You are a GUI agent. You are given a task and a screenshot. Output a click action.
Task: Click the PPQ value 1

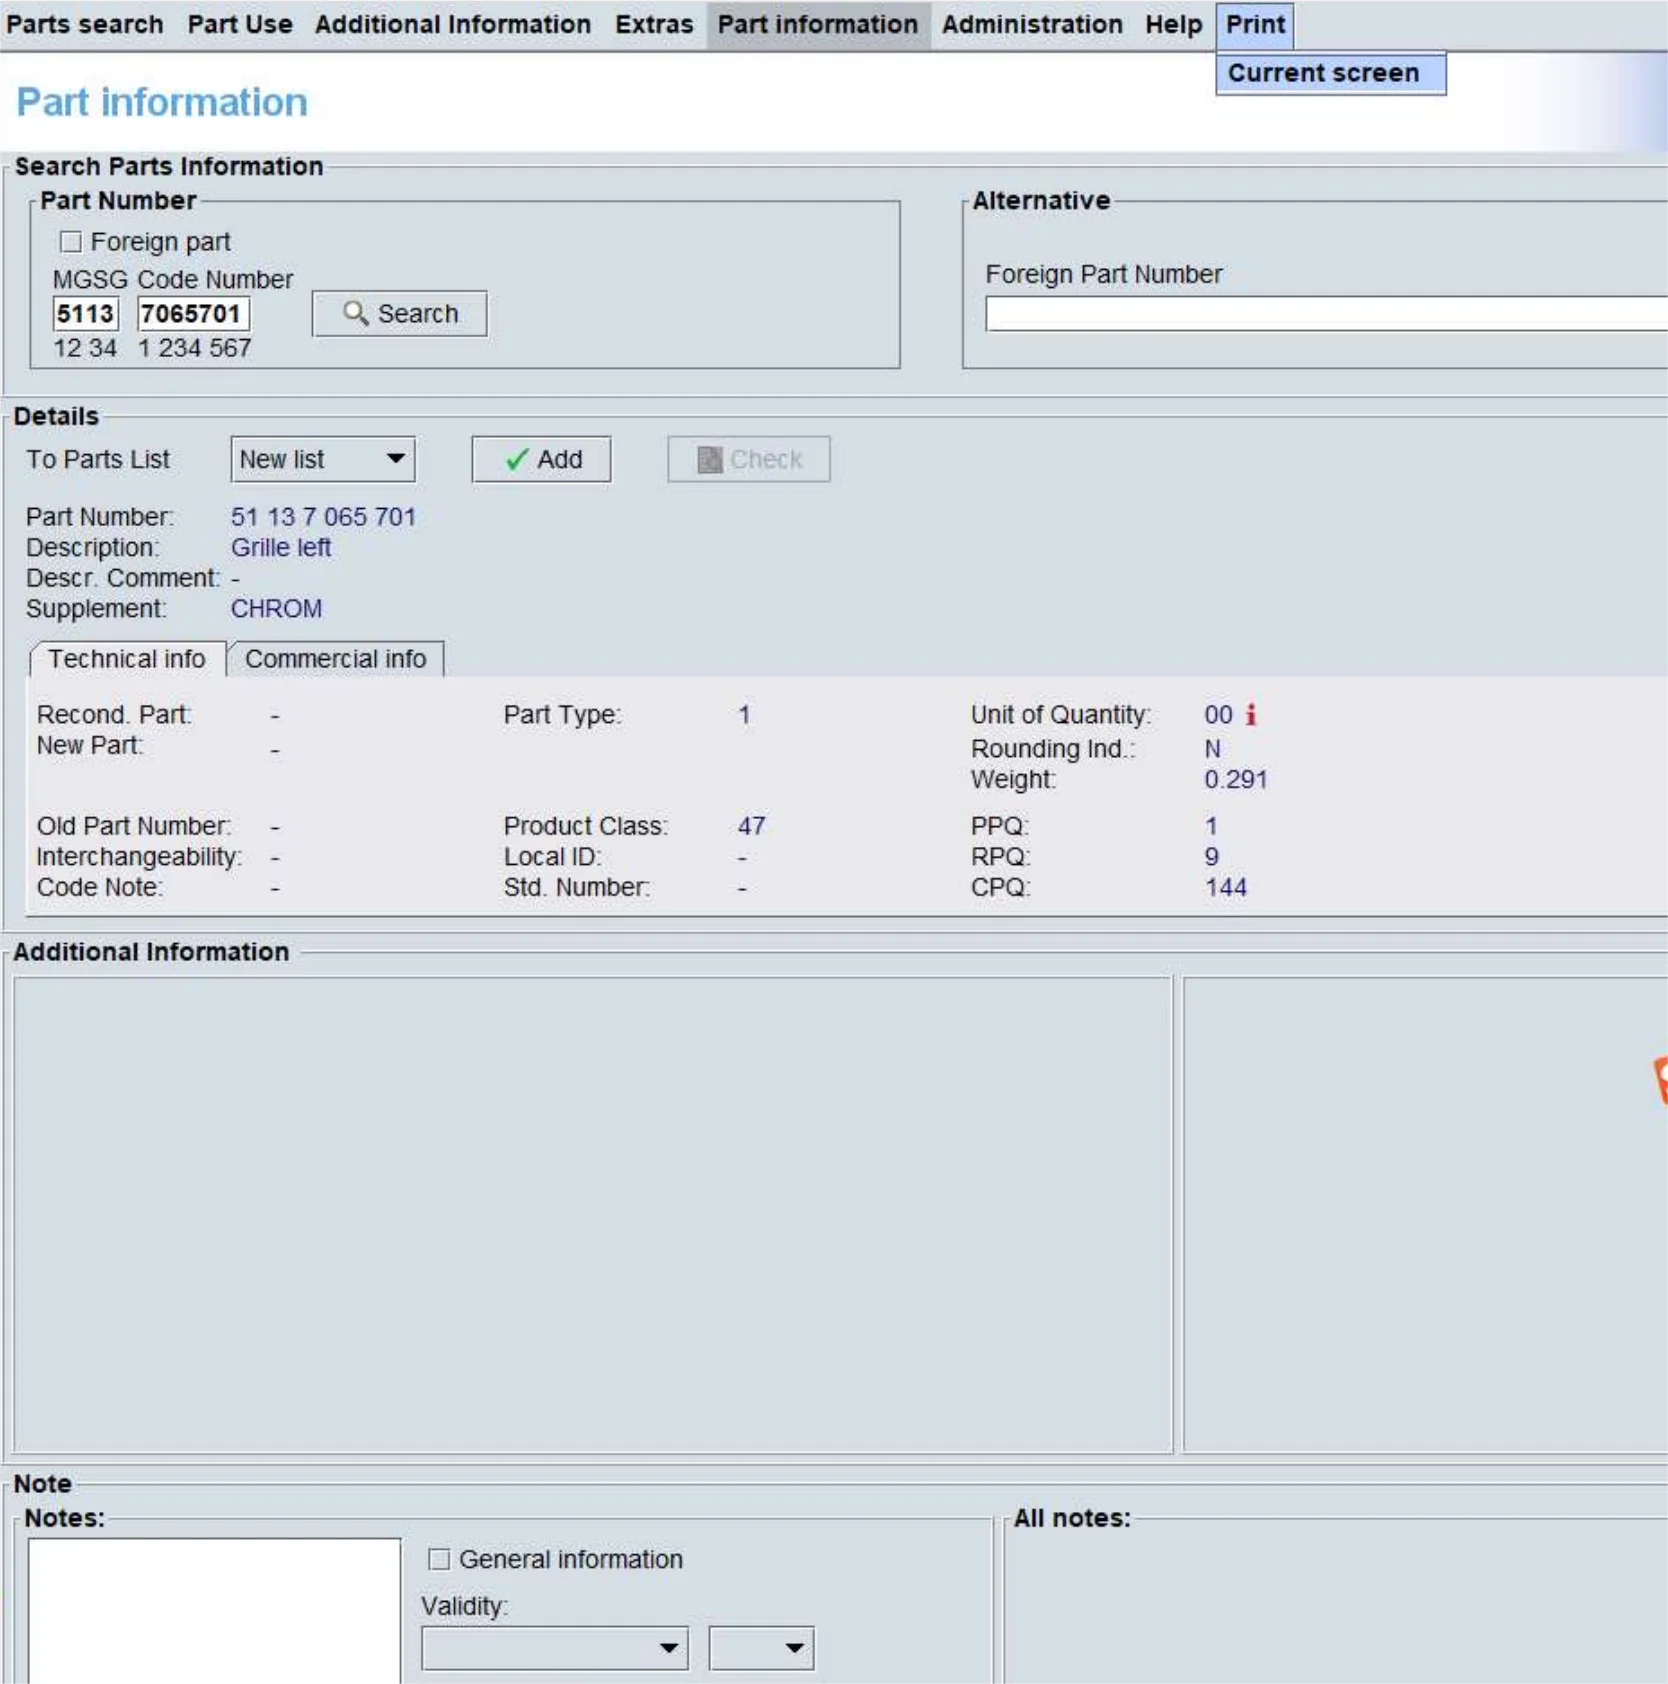(1211, 826)
